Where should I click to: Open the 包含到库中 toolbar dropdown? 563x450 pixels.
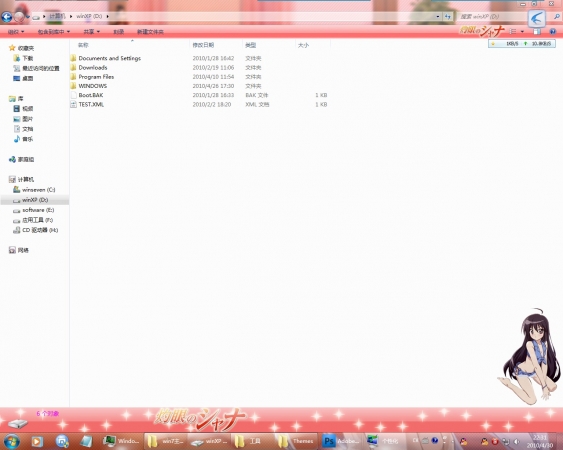53,32
